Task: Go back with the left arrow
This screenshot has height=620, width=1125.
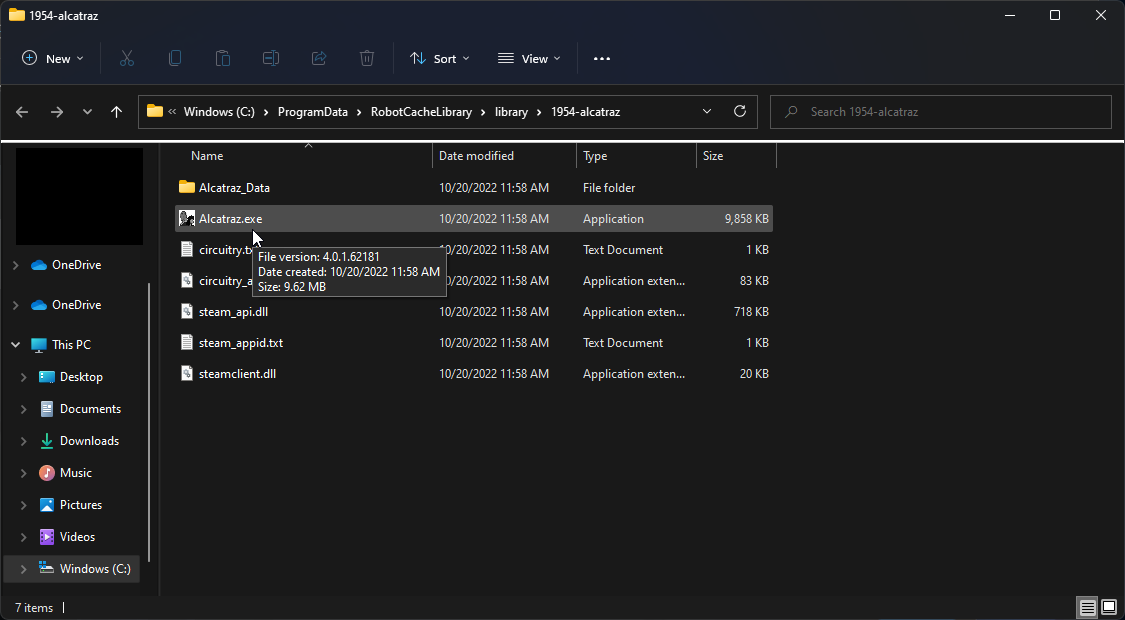Action: pos(22,112)
